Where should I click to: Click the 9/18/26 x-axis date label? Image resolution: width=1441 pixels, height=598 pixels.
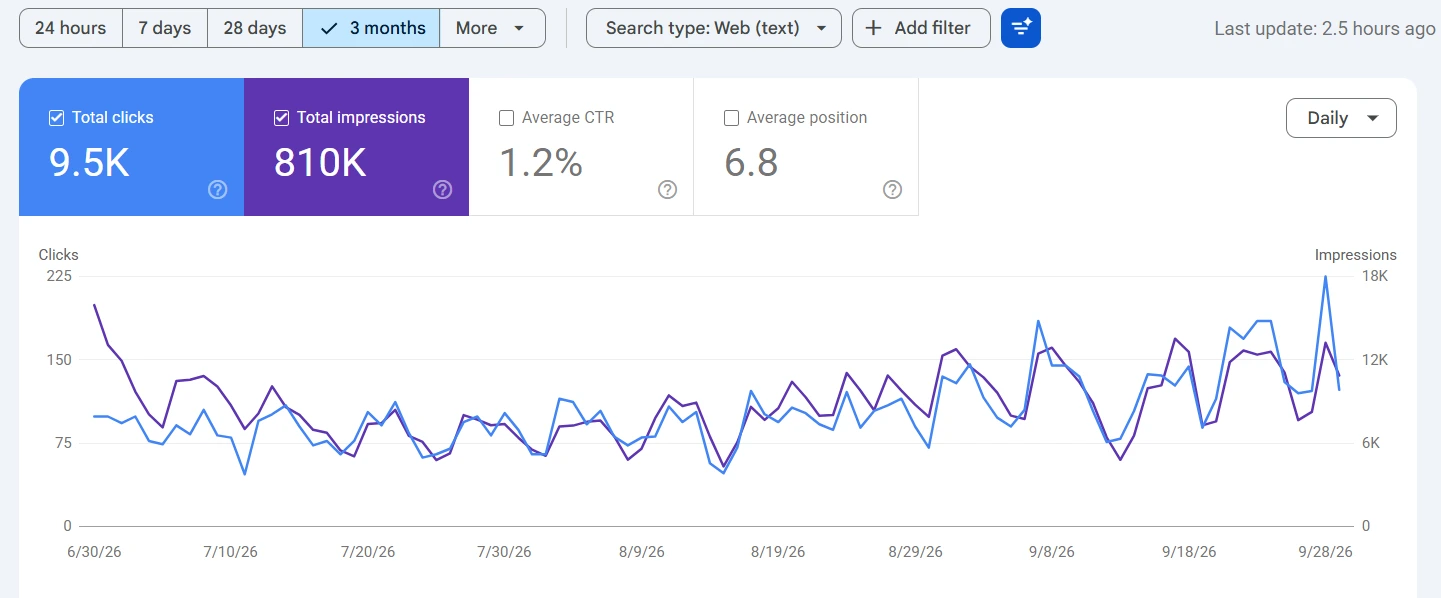(x=1189, y=552)
